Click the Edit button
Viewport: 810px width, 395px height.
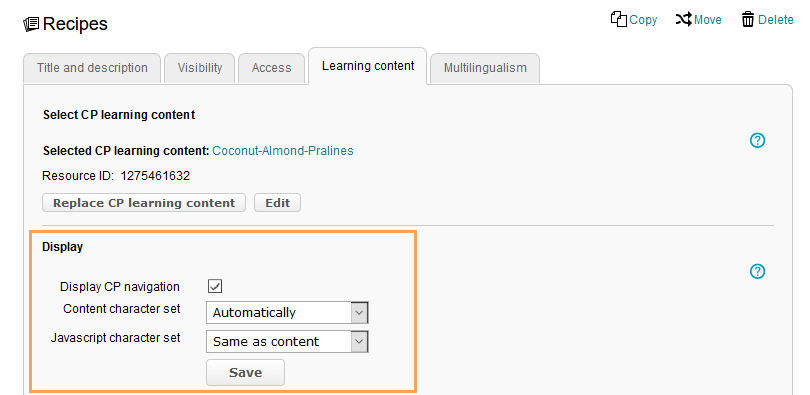point(277,203)
